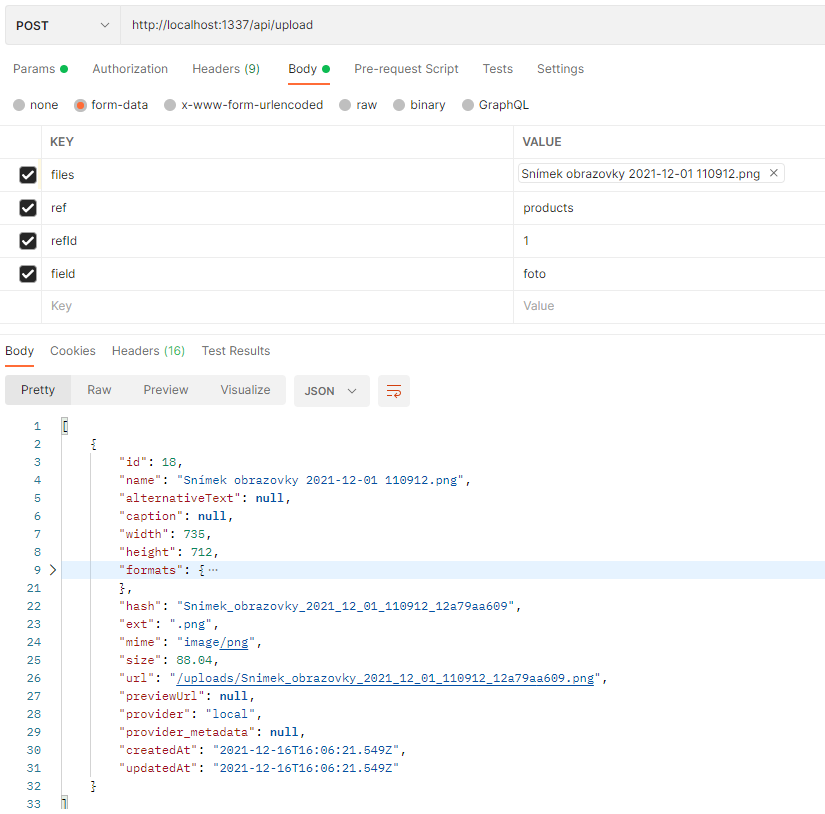Click the updatedAt timestamp value
Viewport: 825px width, 814px height.
pyautogui.click(x=306, y=768)
